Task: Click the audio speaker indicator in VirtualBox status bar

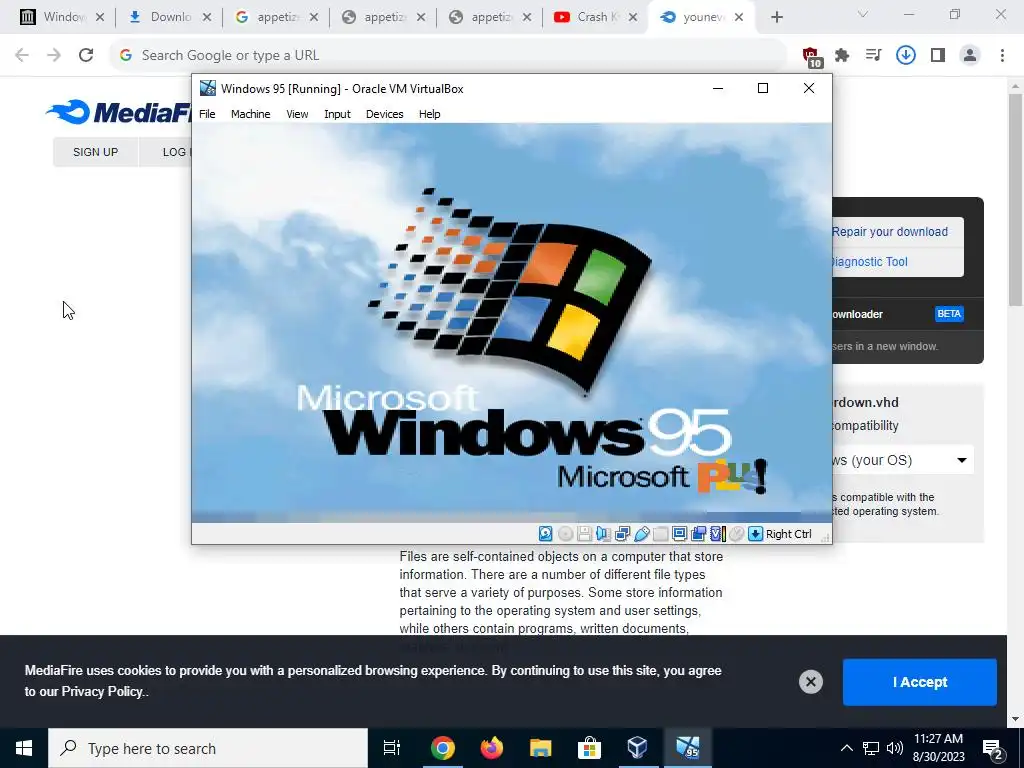Action: pyautogui.click(x=603, y=534)
